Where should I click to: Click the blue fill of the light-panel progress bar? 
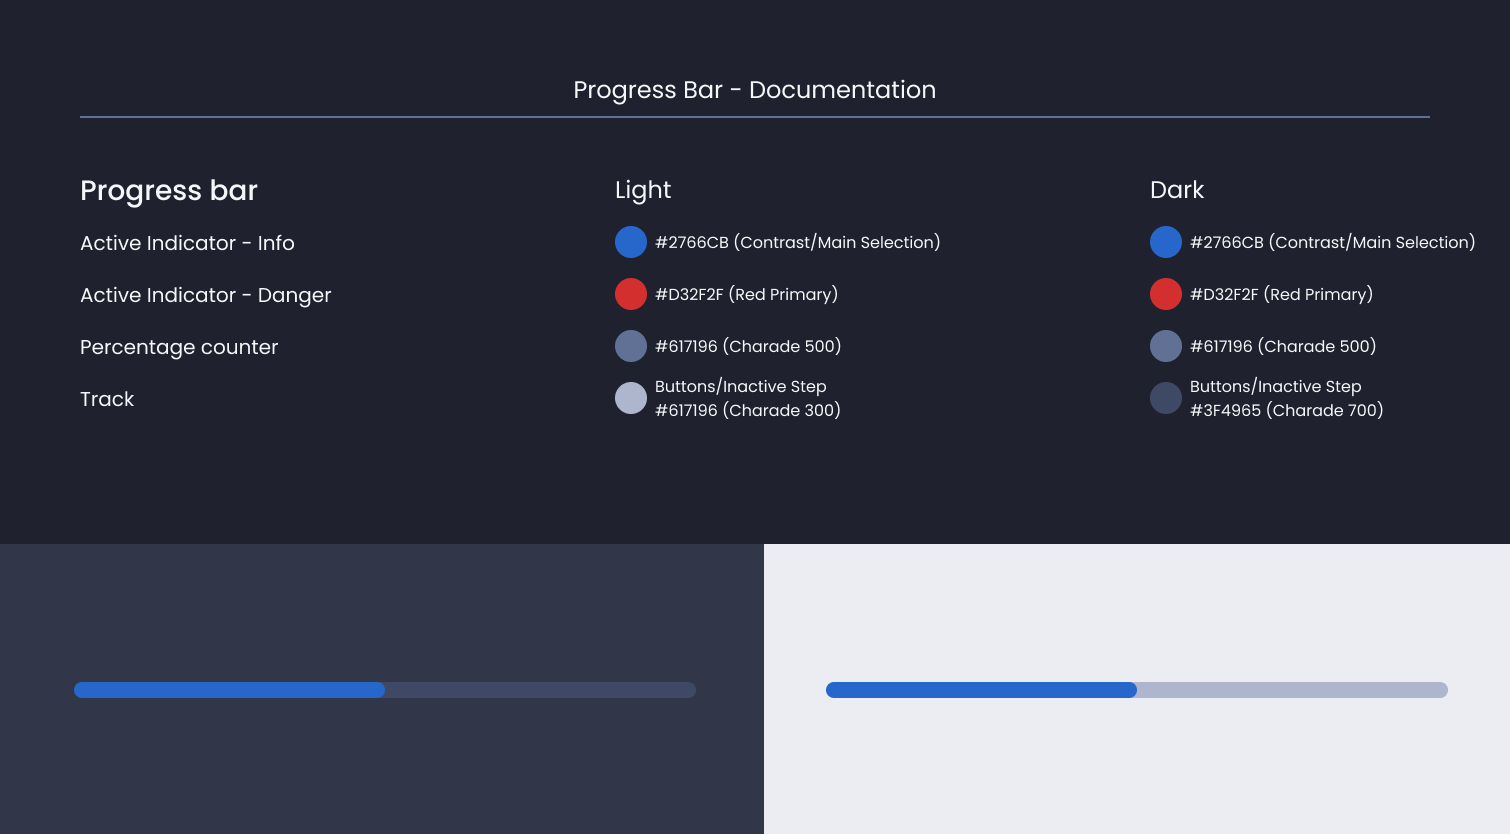tap(981, 690)
